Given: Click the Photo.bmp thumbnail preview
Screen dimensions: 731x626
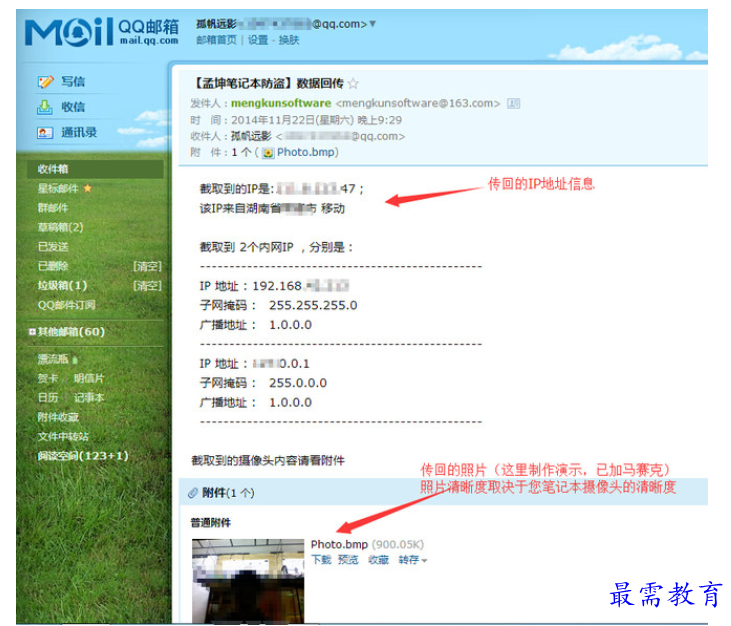Looking at the screenshot, I should click(248, 581).
